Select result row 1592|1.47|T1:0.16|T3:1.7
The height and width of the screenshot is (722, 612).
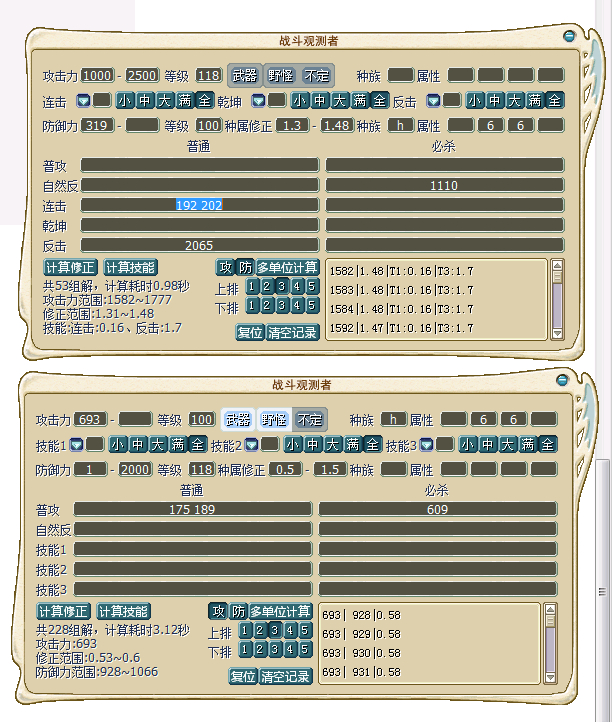[402, 328]
